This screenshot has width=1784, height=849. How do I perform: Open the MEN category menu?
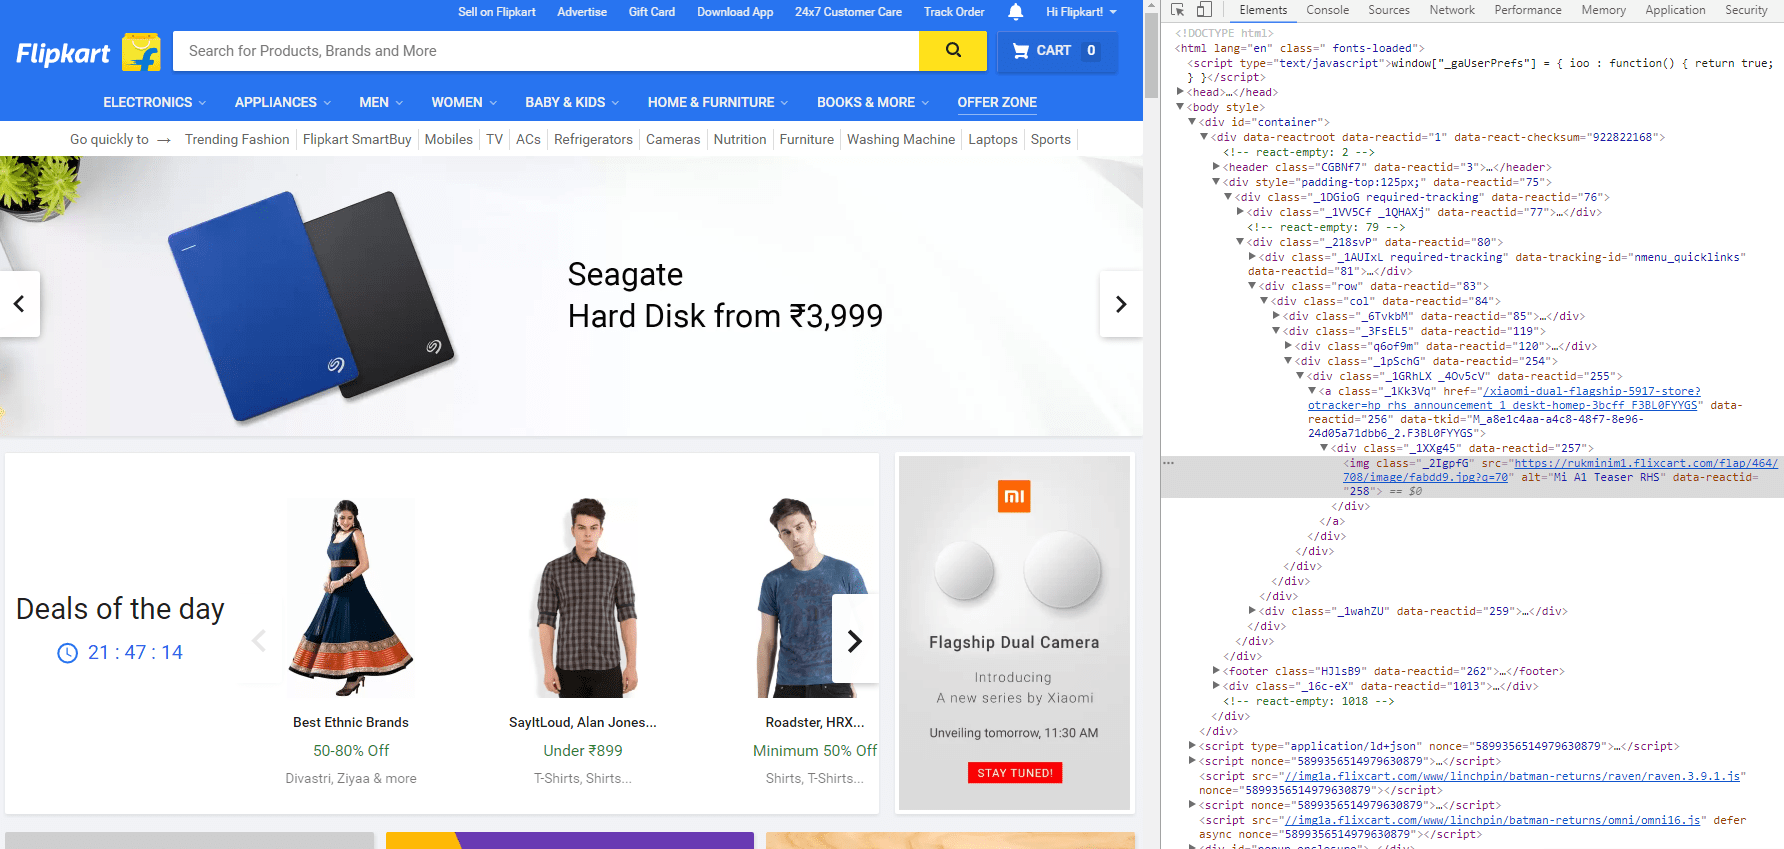pyautogui.click(x=381, y=102)
